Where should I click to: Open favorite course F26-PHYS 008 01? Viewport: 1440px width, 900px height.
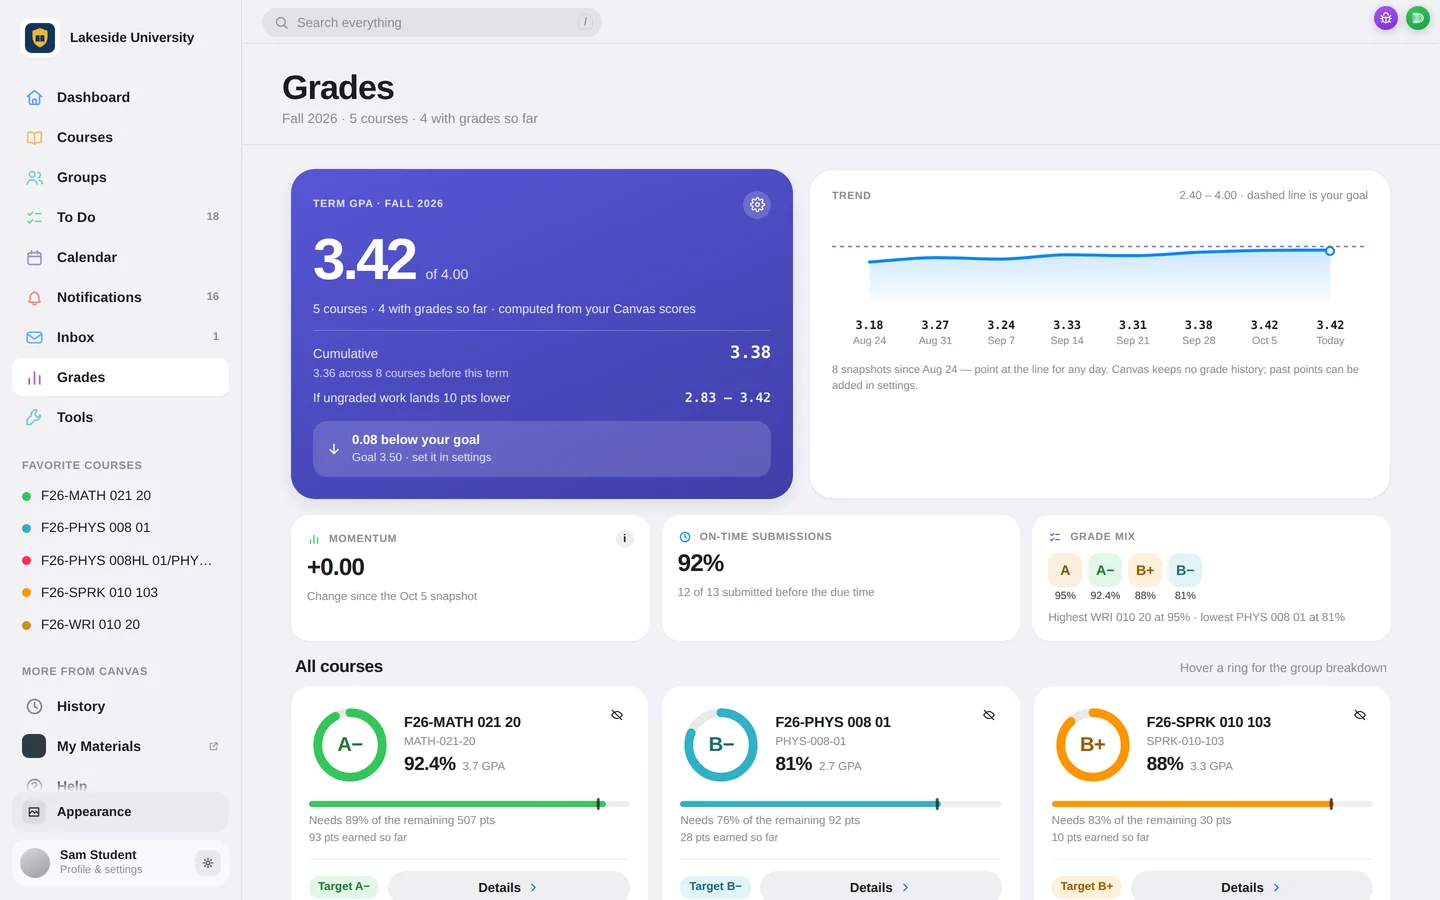click(x=120, y=528)
